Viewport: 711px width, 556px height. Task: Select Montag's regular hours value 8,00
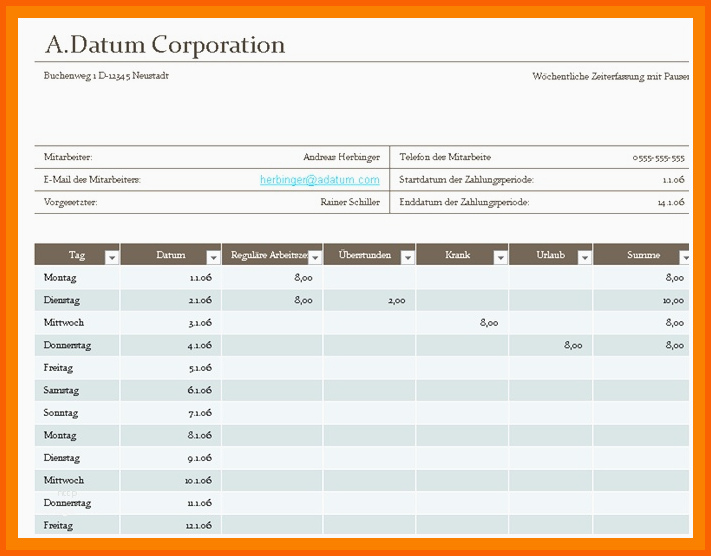[303, 278]
